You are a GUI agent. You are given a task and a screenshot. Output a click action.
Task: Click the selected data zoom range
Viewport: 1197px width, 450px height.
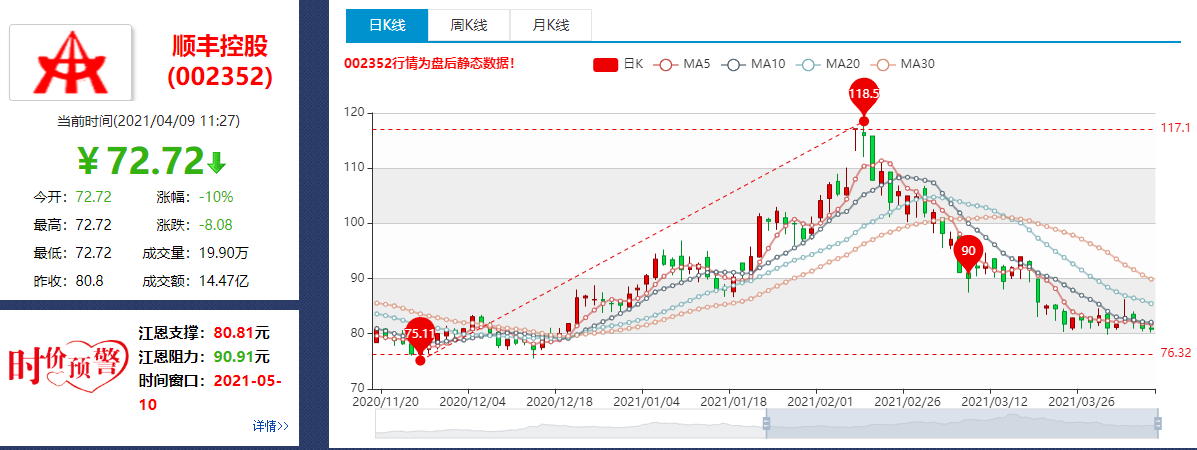(x=962, y=424)
